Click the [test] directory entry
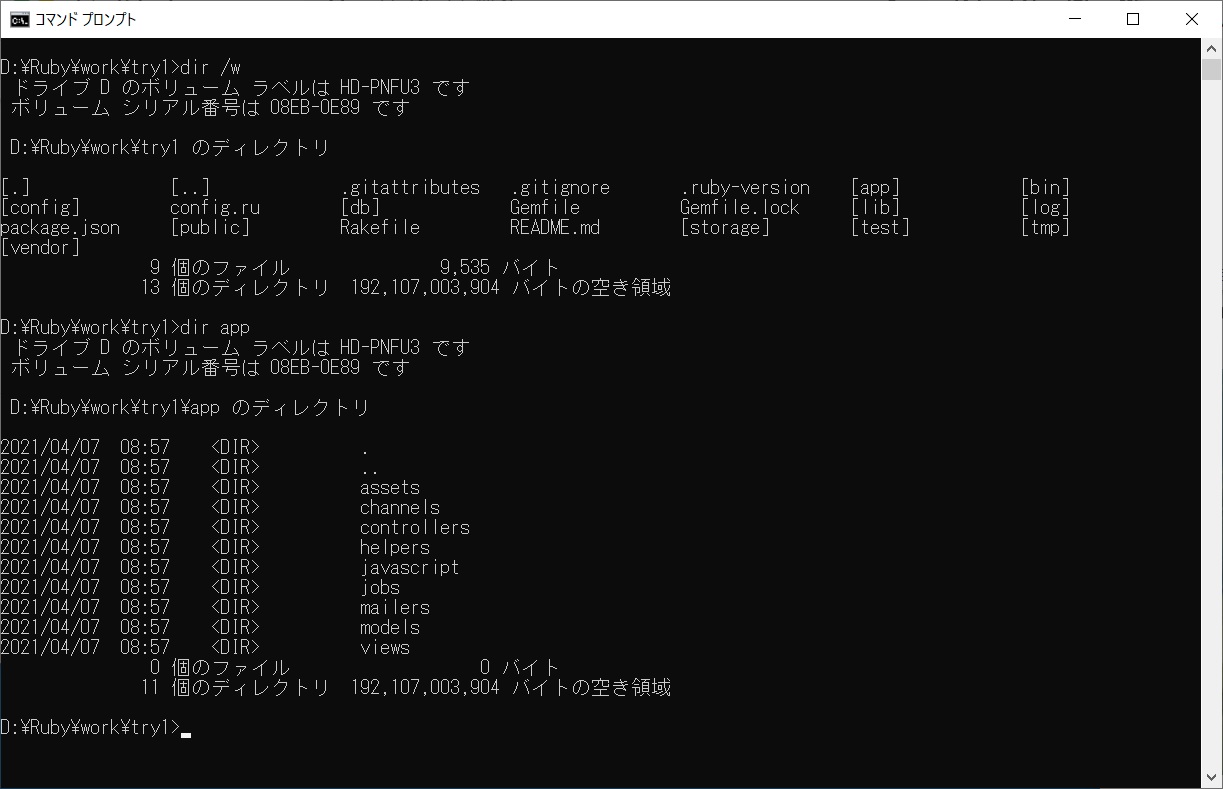The image size is (1223, 789). pyautogui.click(x=880, y=227)
